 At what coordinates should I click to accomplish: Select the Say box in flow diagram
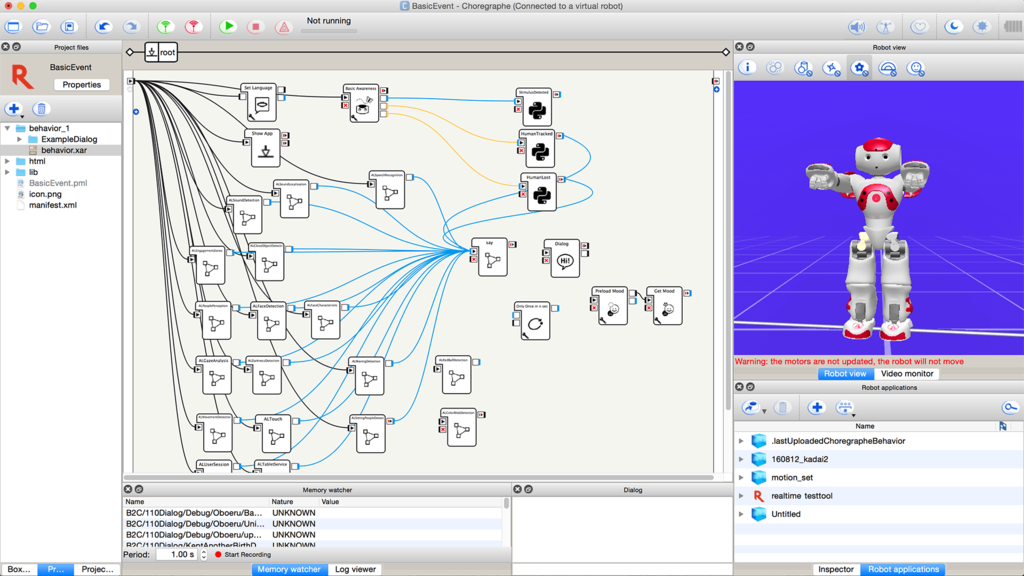coord(492,257)
